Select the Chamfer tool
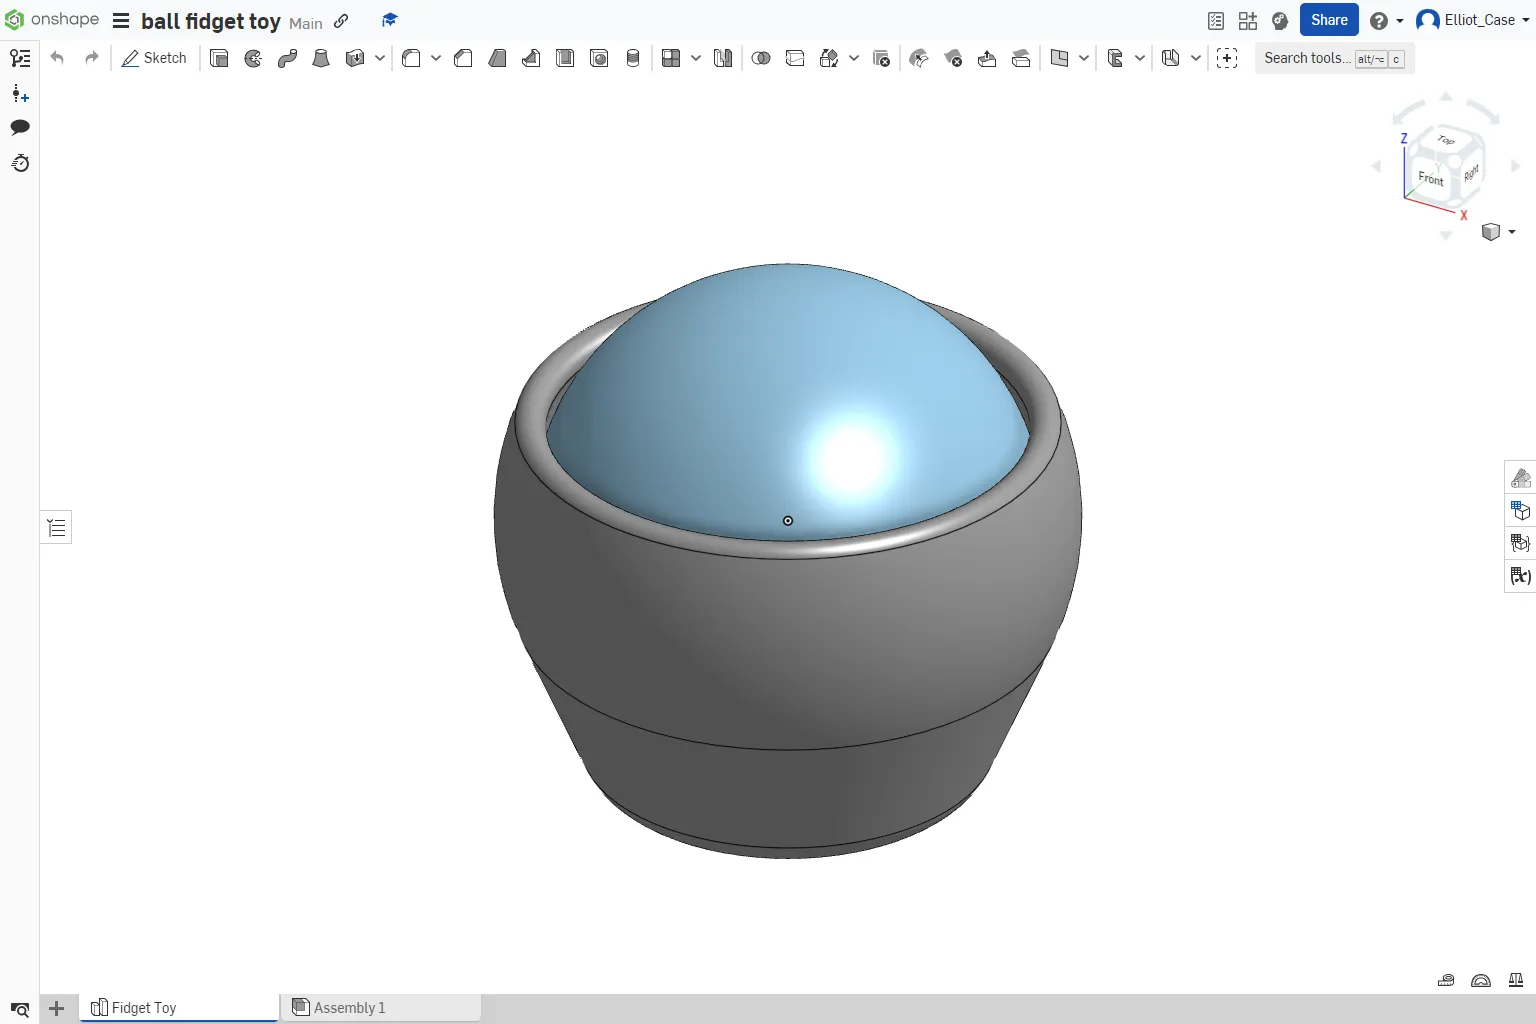The image size is (1536, 1024). [x=463, y=58]
